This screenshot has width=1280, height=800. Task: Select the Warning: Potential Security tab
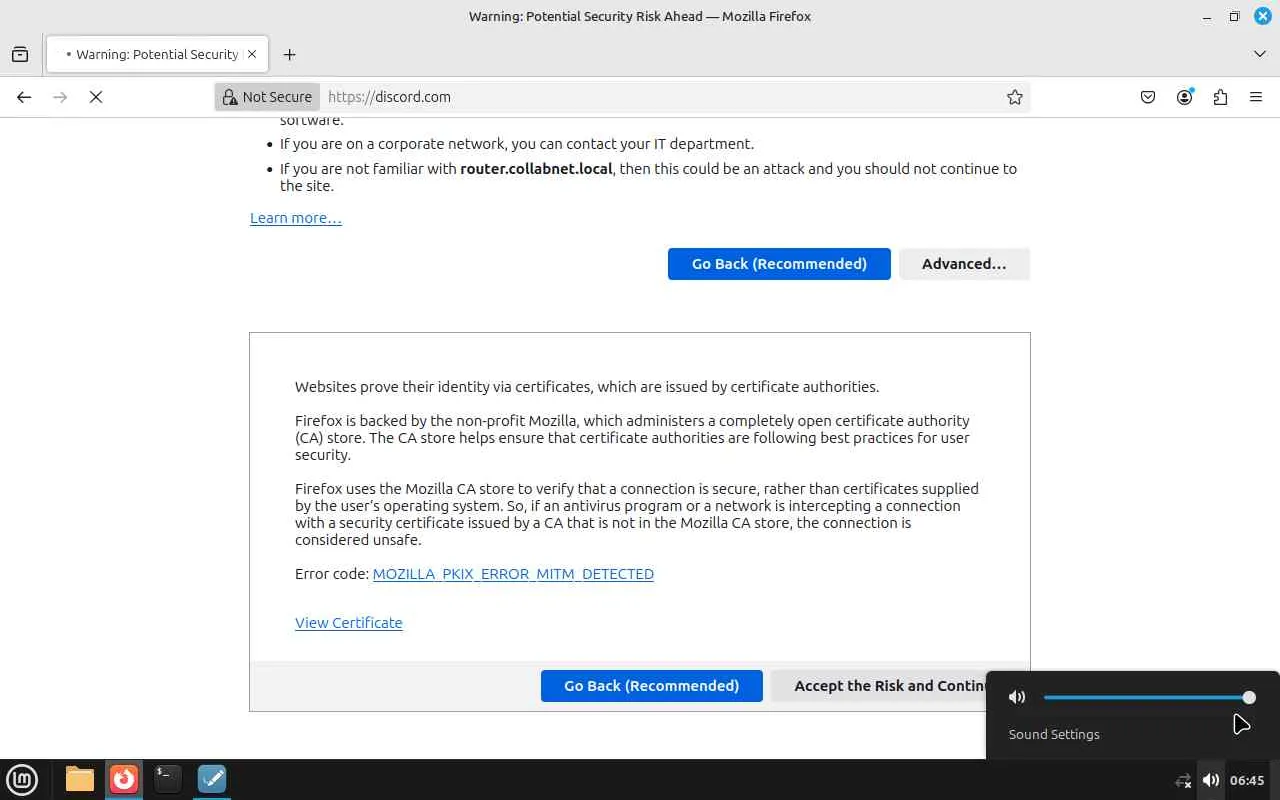[156, 54]
